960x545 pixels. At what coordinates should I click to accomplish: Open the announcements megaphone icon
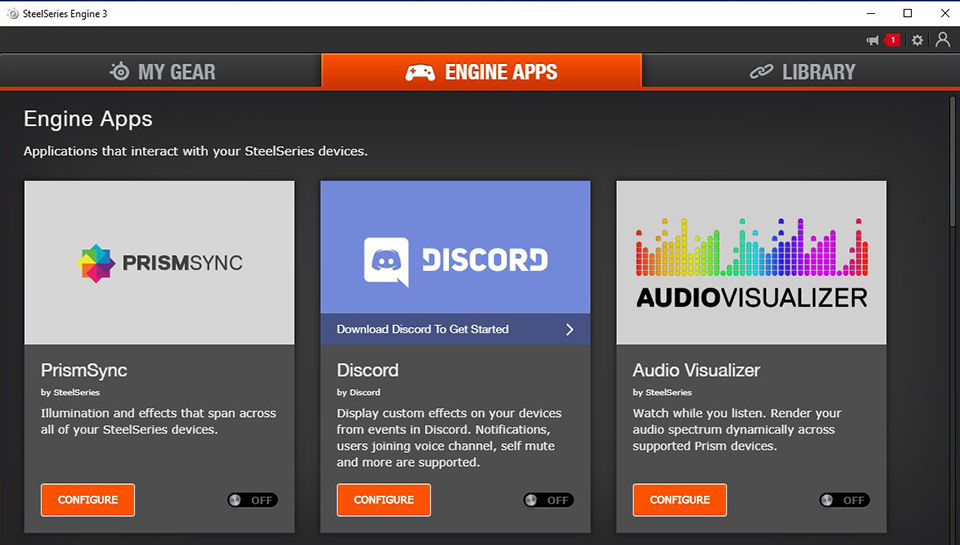(x=872, y=40)
